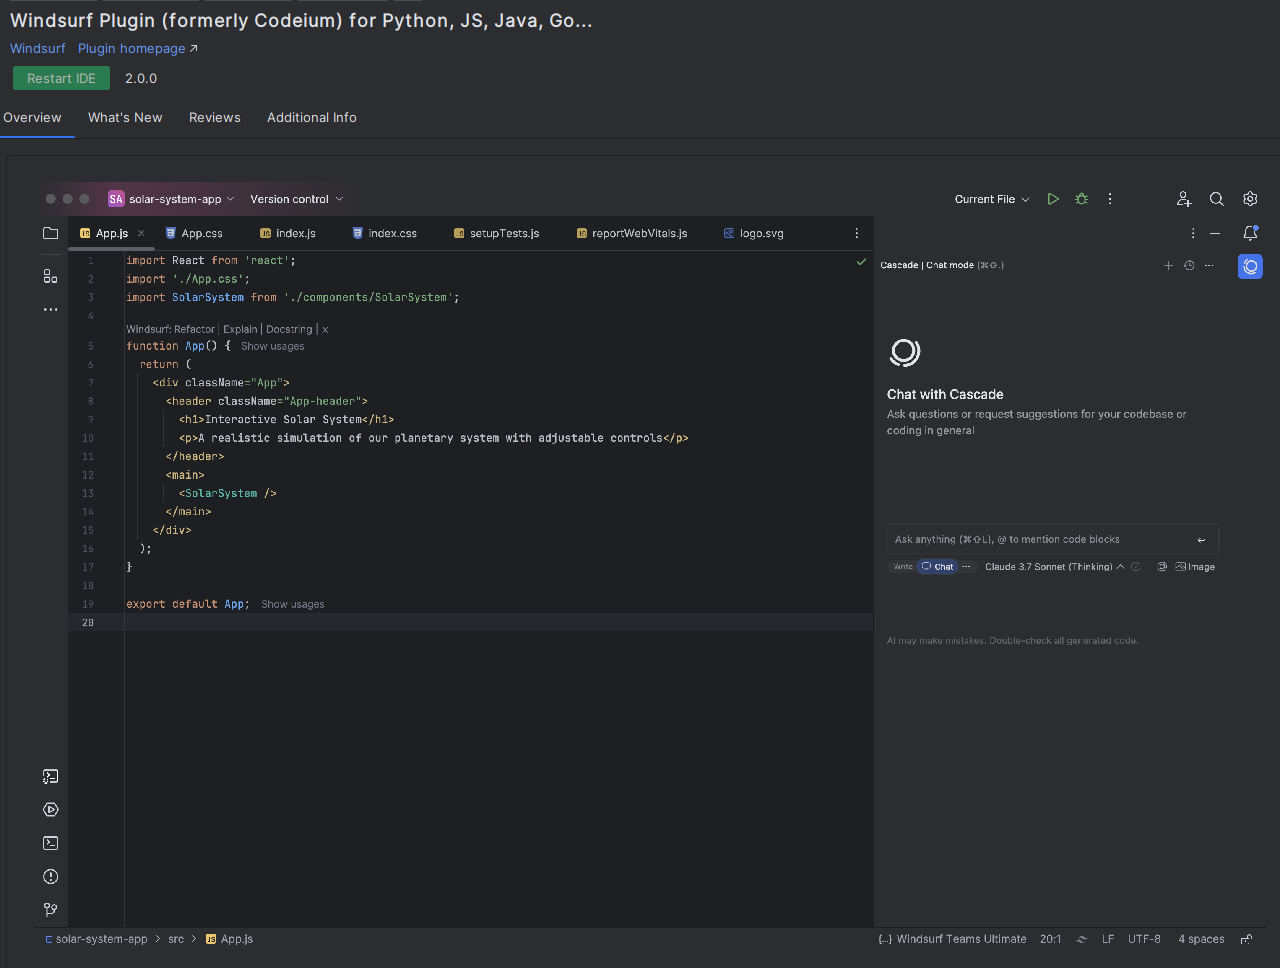Switch Cascade to Write mode
Image resolution: width=1280 pixels, height=968 pixels.
[x=903, y=567]
